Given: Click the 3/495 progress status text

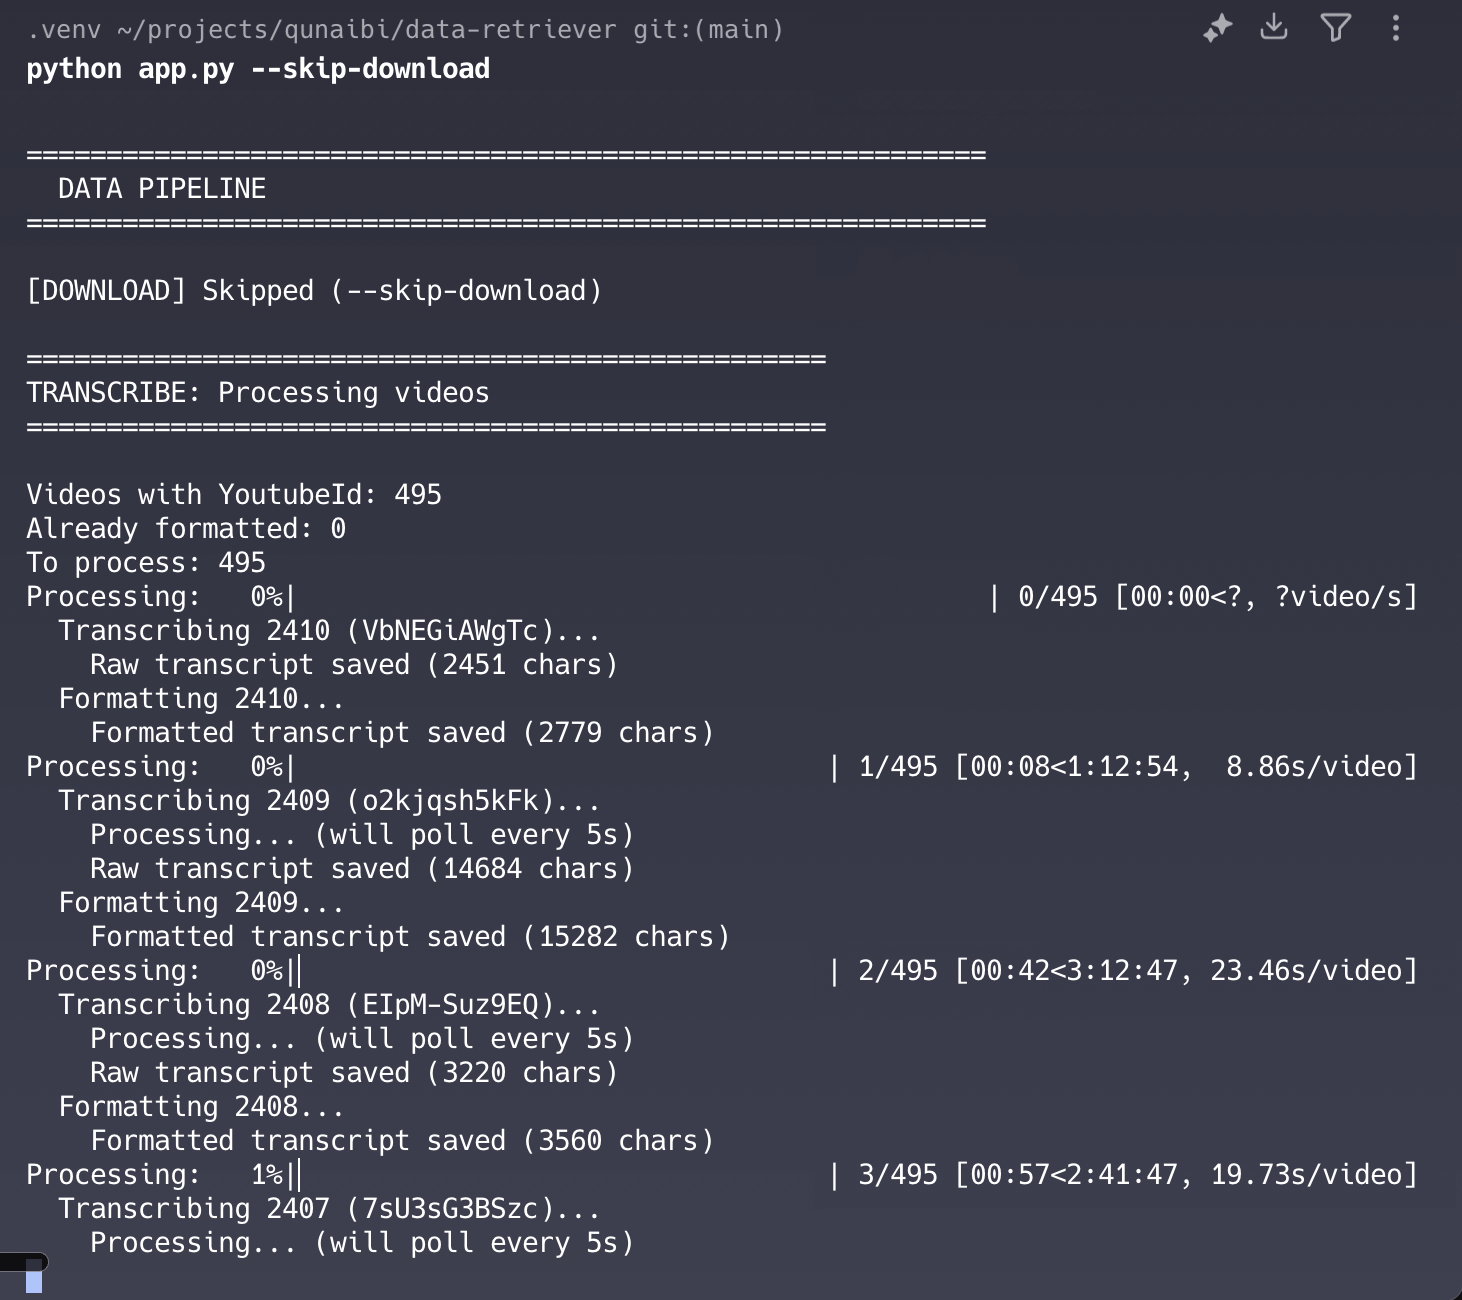Looking at the screenshot, I should (898, 1175).
